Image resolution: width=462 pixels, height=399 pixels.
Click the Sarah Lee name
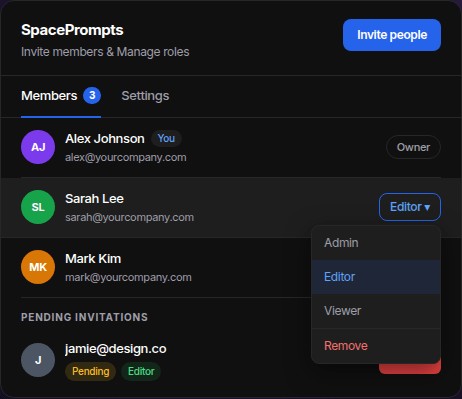click(x=94, y=199)
